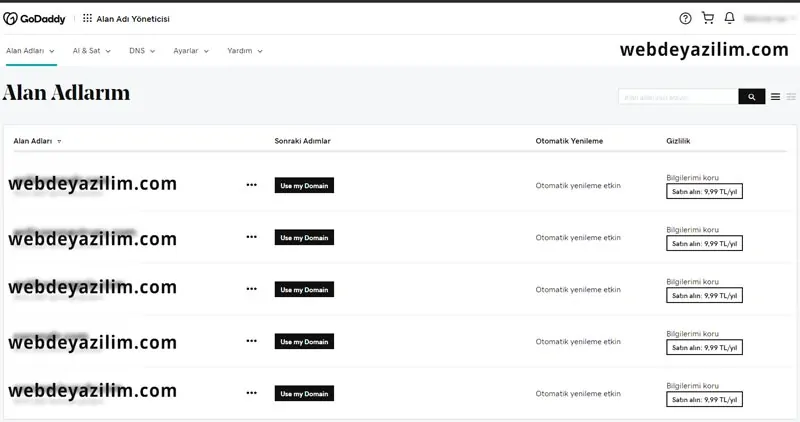Click the Alan Adı Yöneticisi title
The image size is (800, 422).
tap(133, 19)
